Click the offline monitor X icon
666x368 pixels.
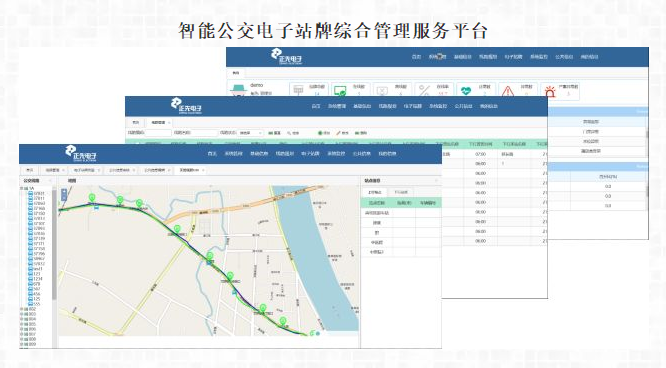coord(382,91)
